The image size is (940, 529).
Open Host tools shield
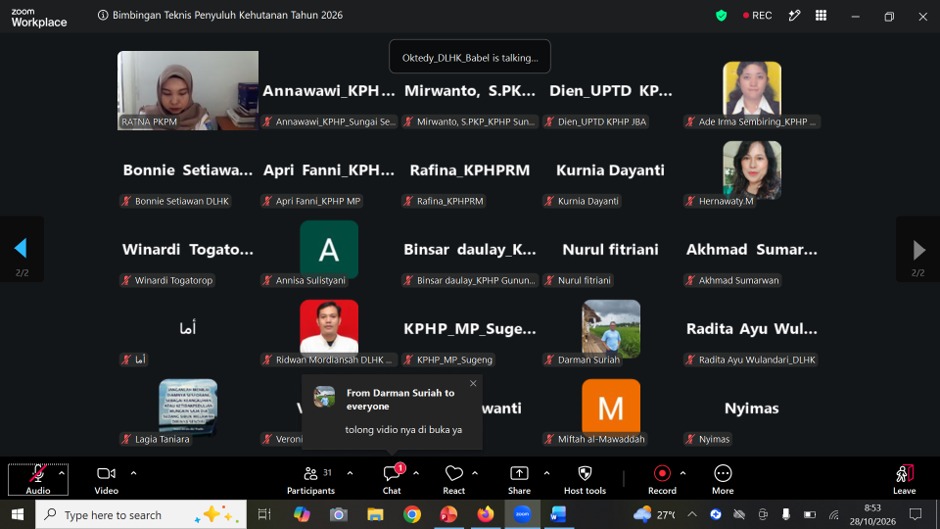pyautogui.click(x=585, y=480)
